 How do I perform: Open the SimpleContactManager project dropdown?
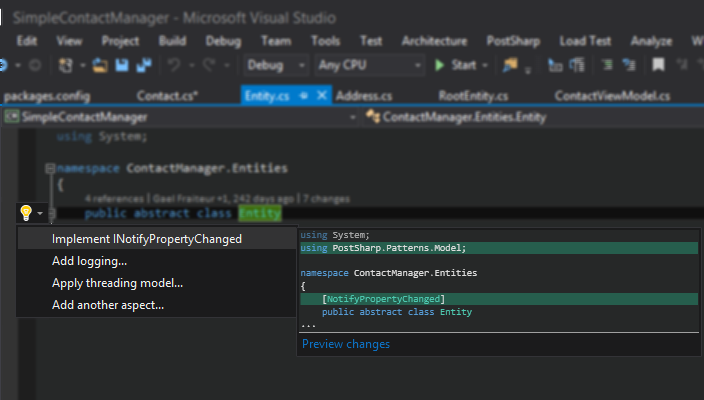[x=181, y=117]
